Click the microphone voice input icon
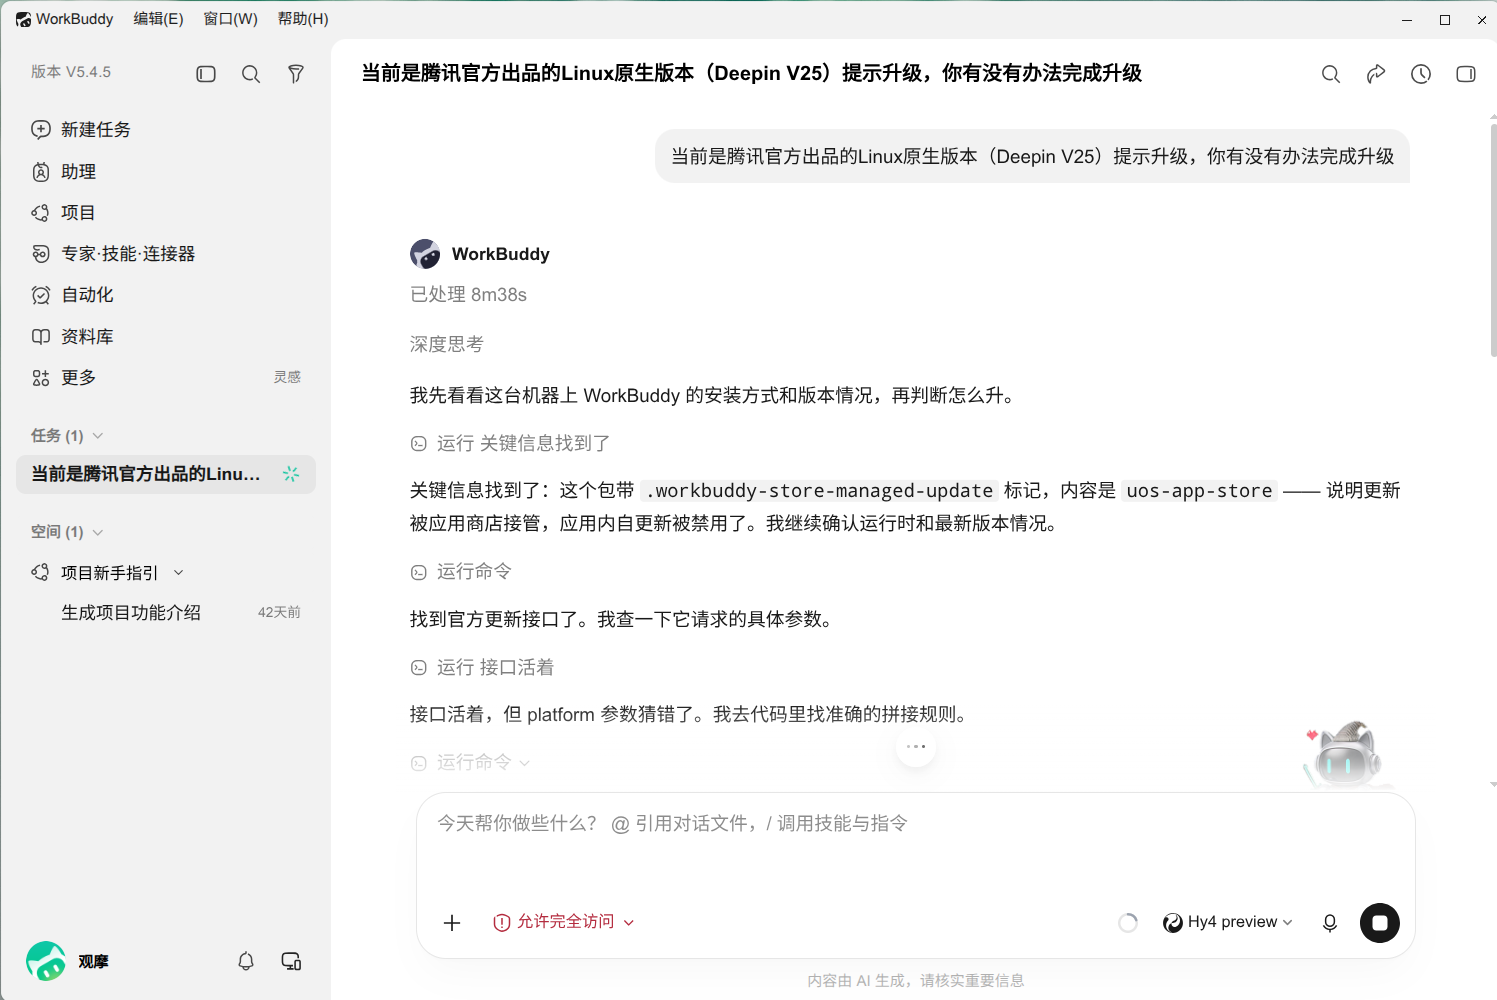This screenshot has height=1000, width=1497. [1330, 923]
